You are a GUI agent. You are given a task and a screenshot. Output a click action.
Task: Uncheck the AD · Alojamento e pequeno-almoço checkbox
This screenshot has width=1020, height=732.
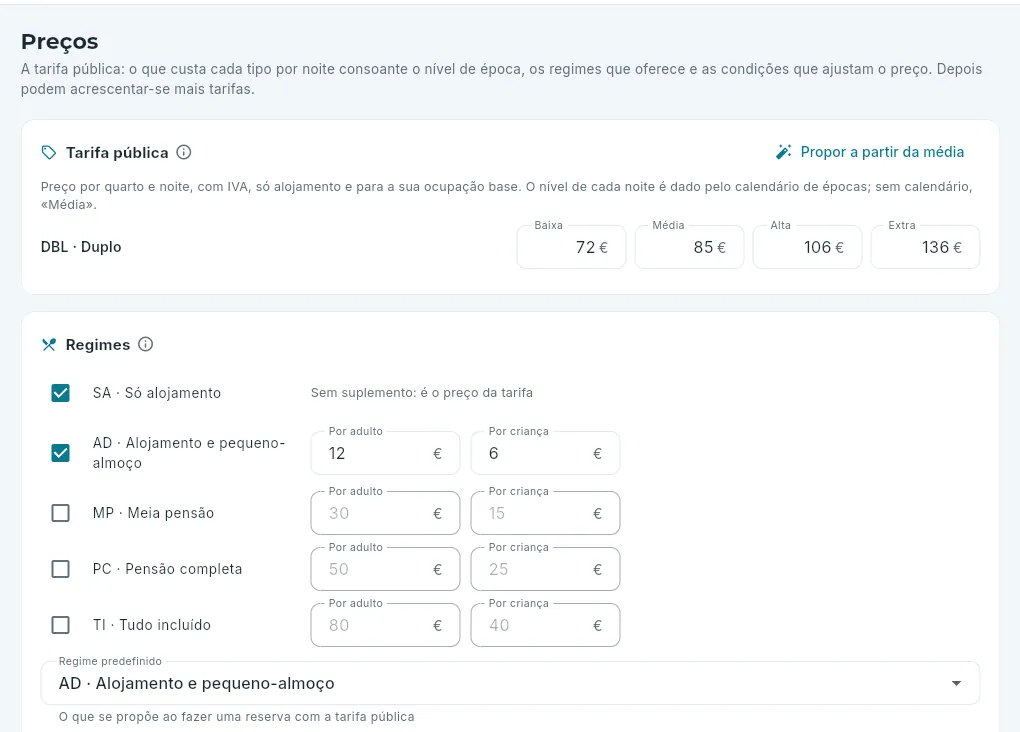click(60, 453)
